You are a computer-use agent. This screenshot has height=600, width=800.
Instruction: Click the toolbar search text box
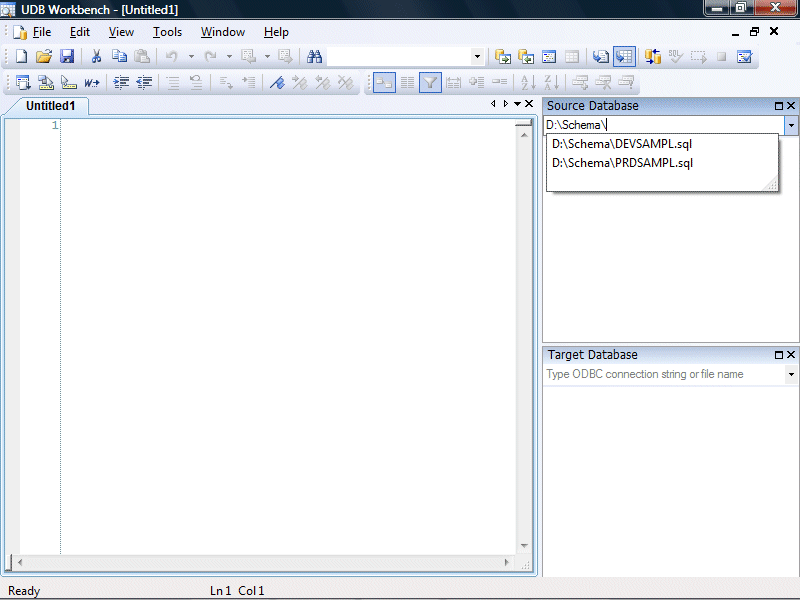point(399,57)
